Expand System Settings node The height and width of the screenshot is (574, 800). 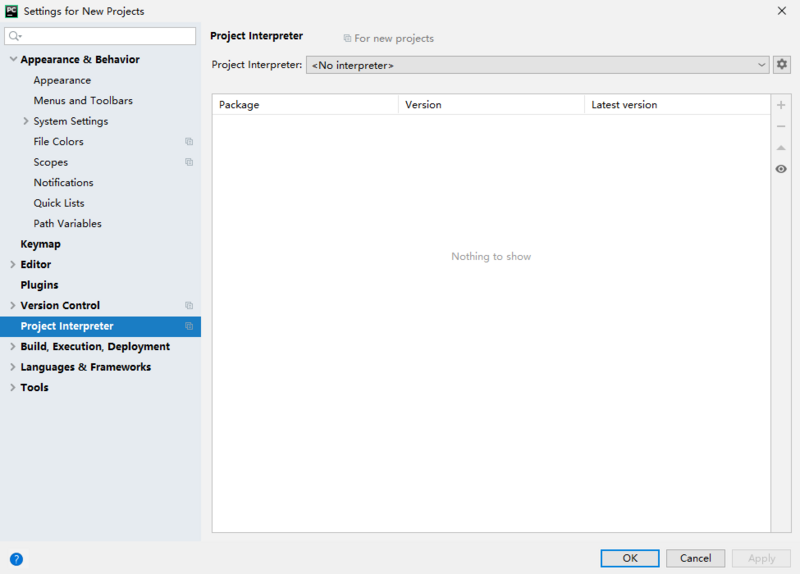tap(26, 121)
